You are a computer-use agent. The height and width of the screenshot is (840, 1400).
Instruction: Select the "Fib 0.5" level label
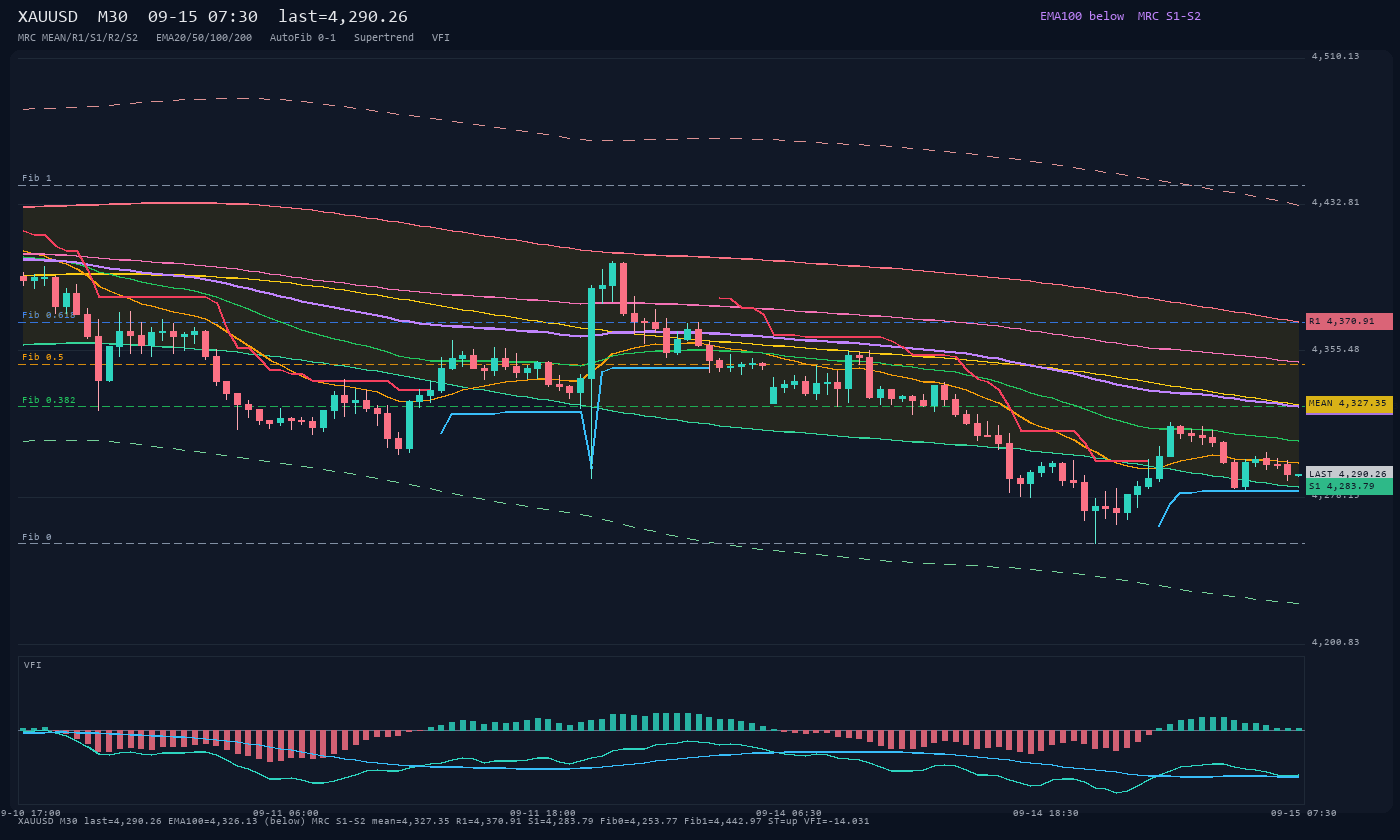pos(43,357)
